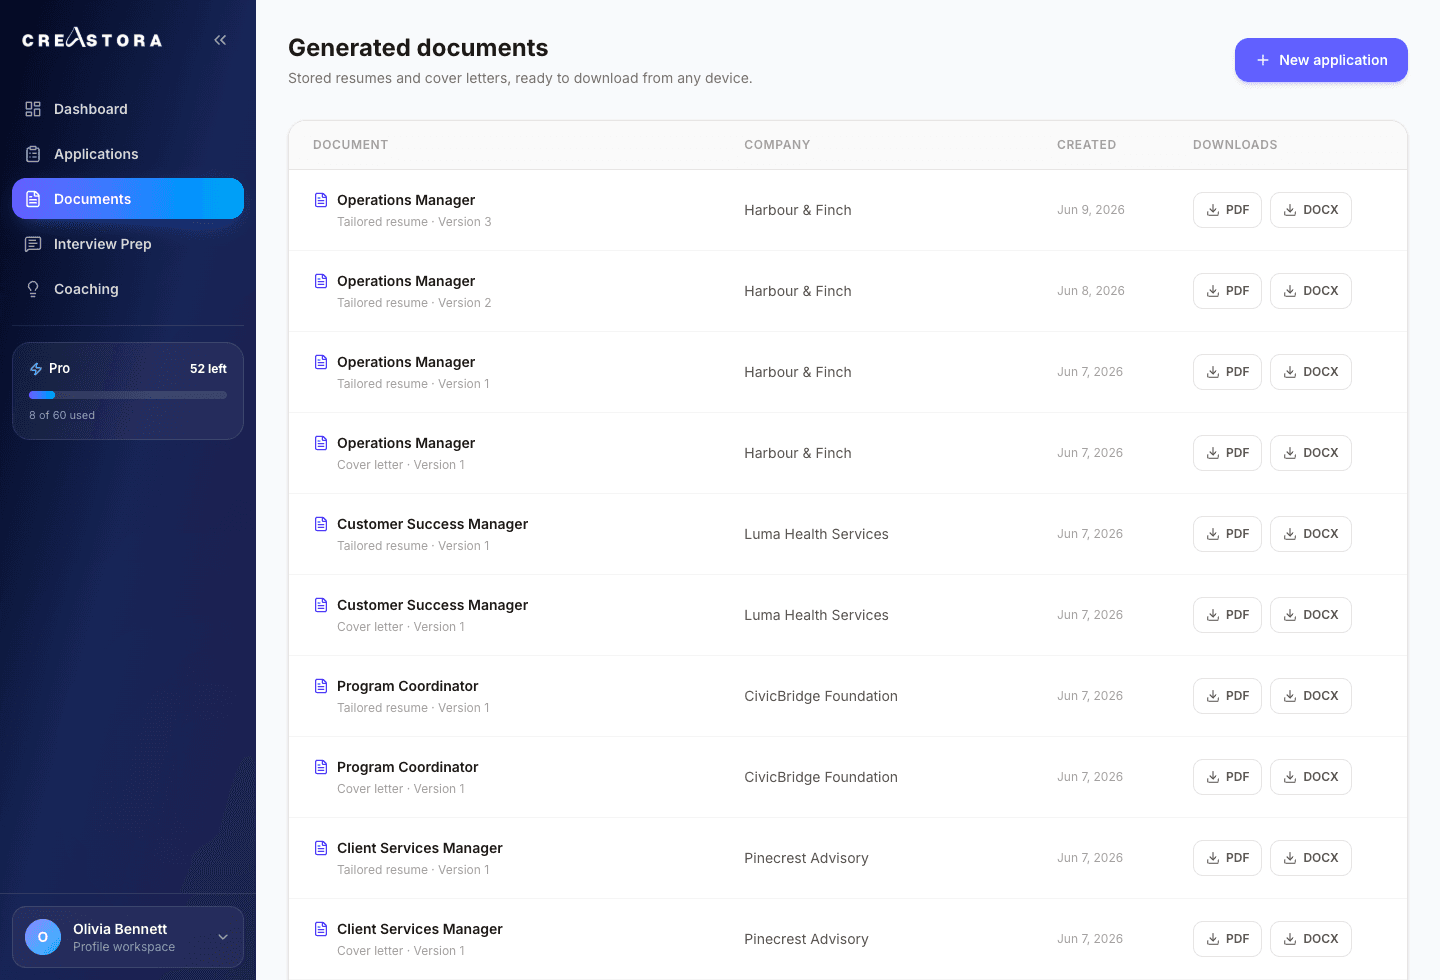The height and width of the screenshot is (980, 1440).
Task: Download PDF of Client Services Manager tailored resume
Action: [x=1227, y=858]
